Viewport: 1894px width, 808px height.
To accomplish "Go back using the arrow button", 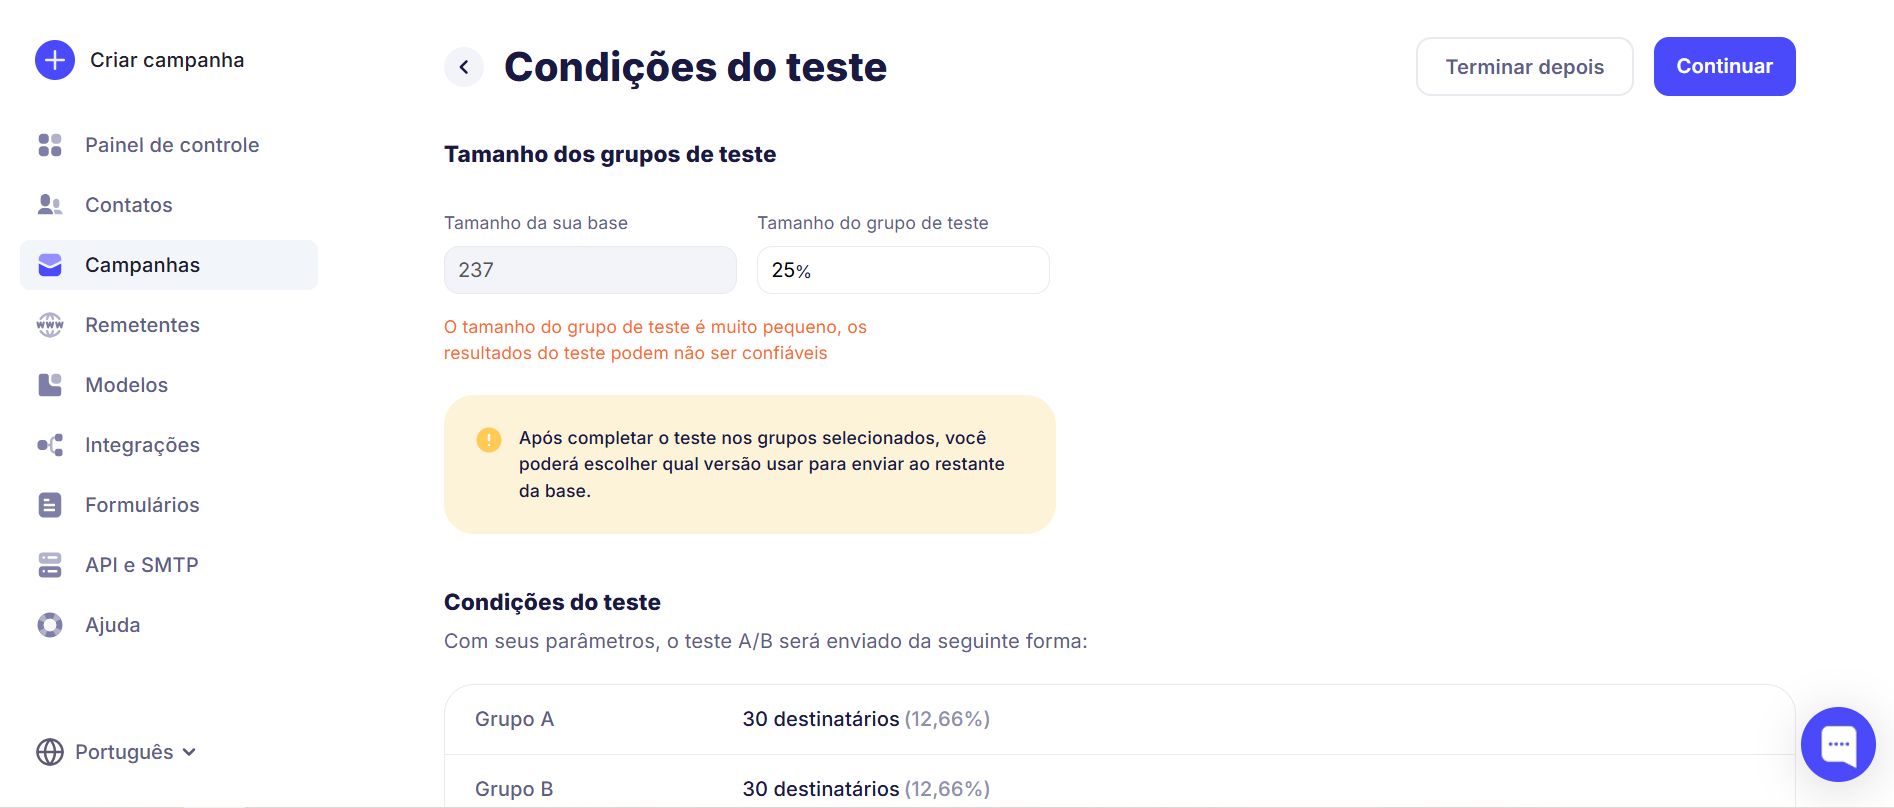I will (x=464, y=67).
